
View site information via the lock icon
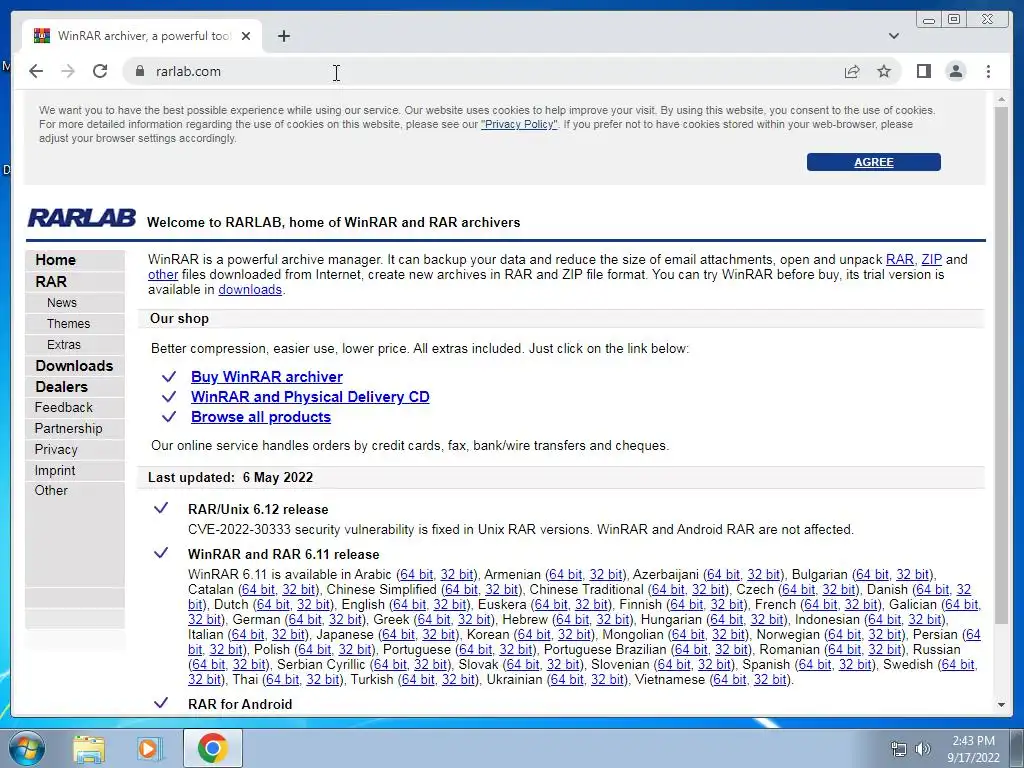[x=139, y=71]
